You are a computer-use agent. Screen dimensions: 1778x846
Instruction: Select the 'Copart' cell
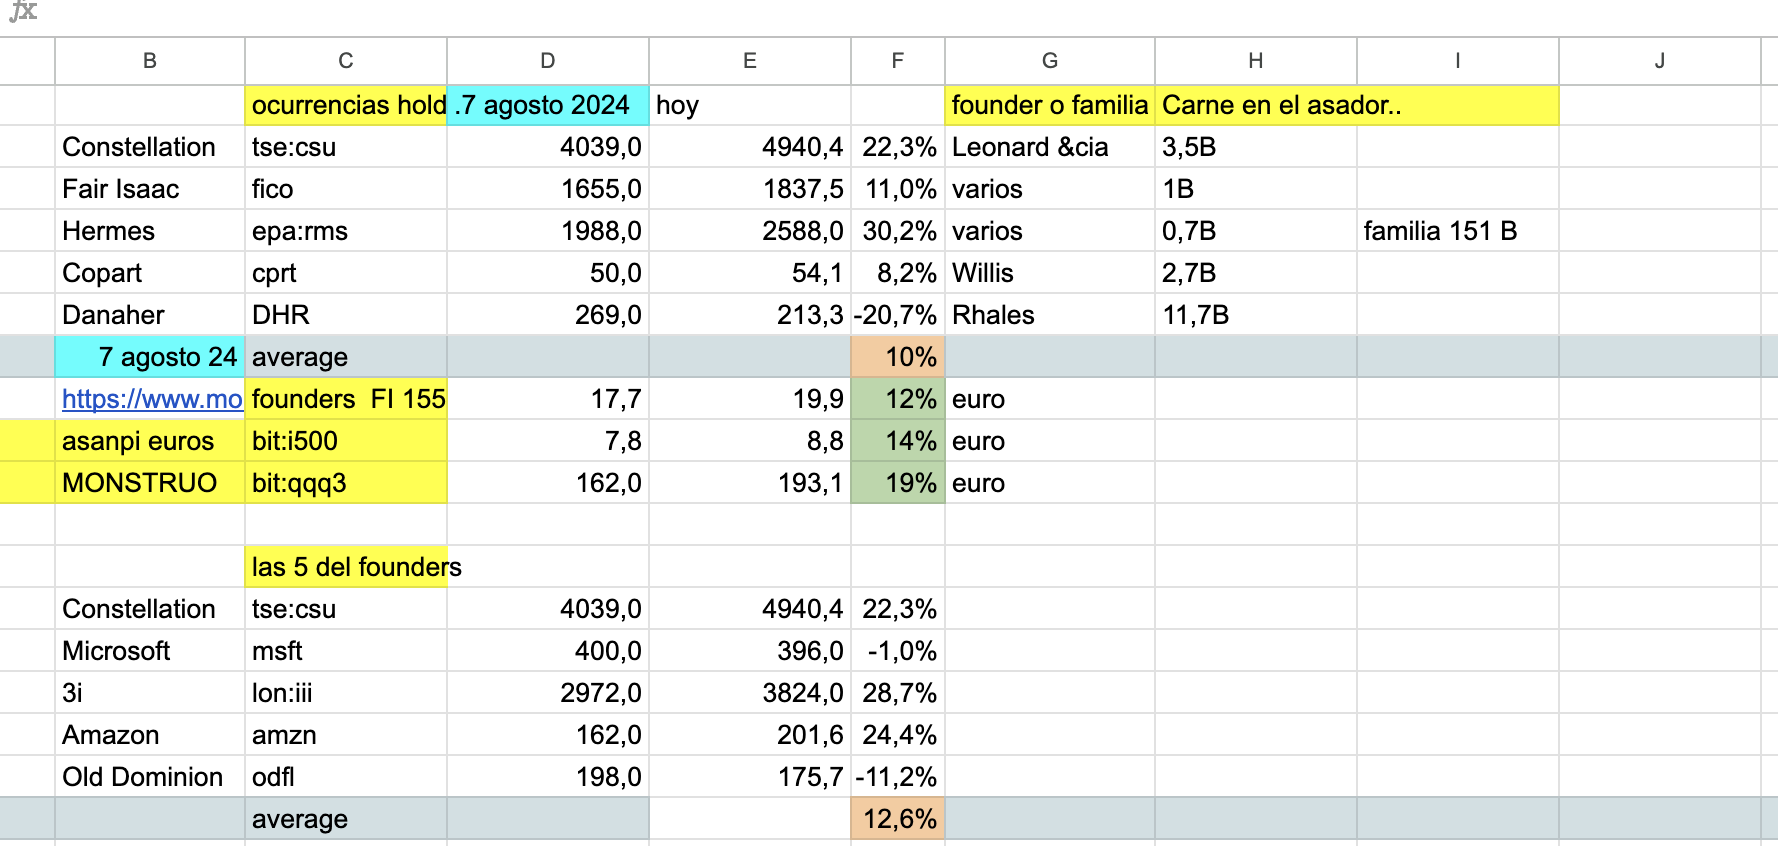tap(150, 273)
